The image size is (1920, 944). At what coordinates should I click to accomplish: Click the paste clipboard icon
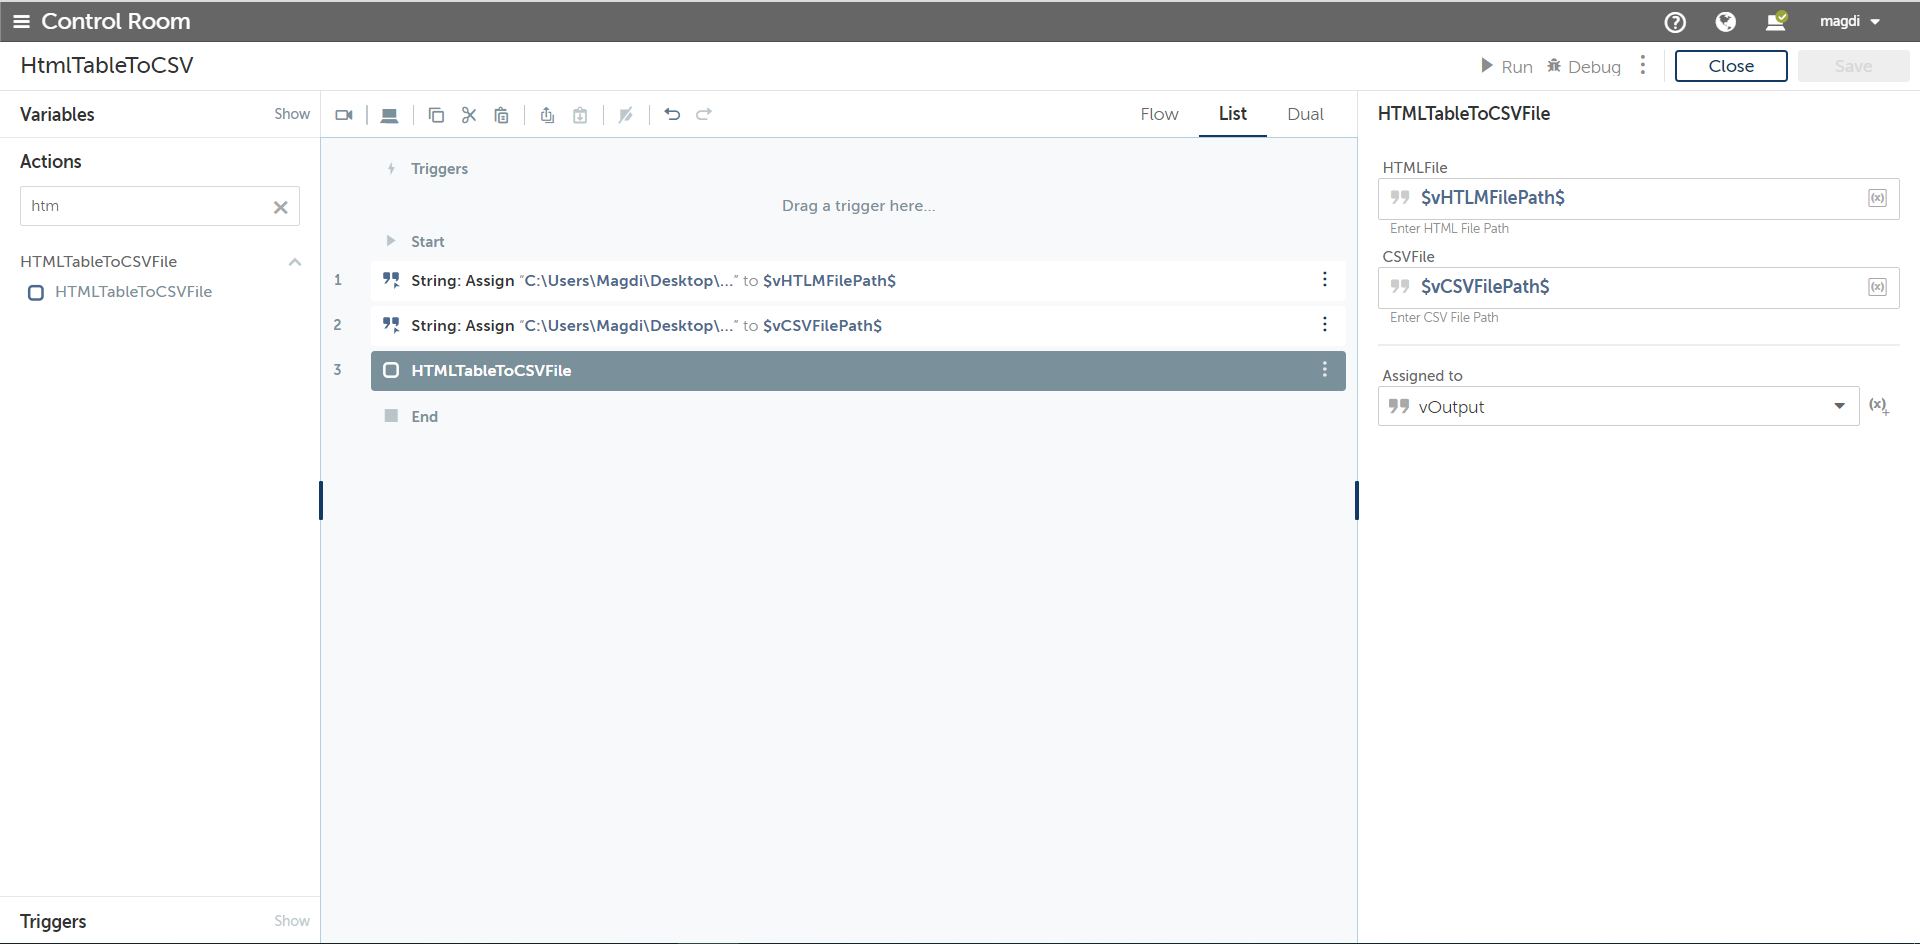[502, 115]
